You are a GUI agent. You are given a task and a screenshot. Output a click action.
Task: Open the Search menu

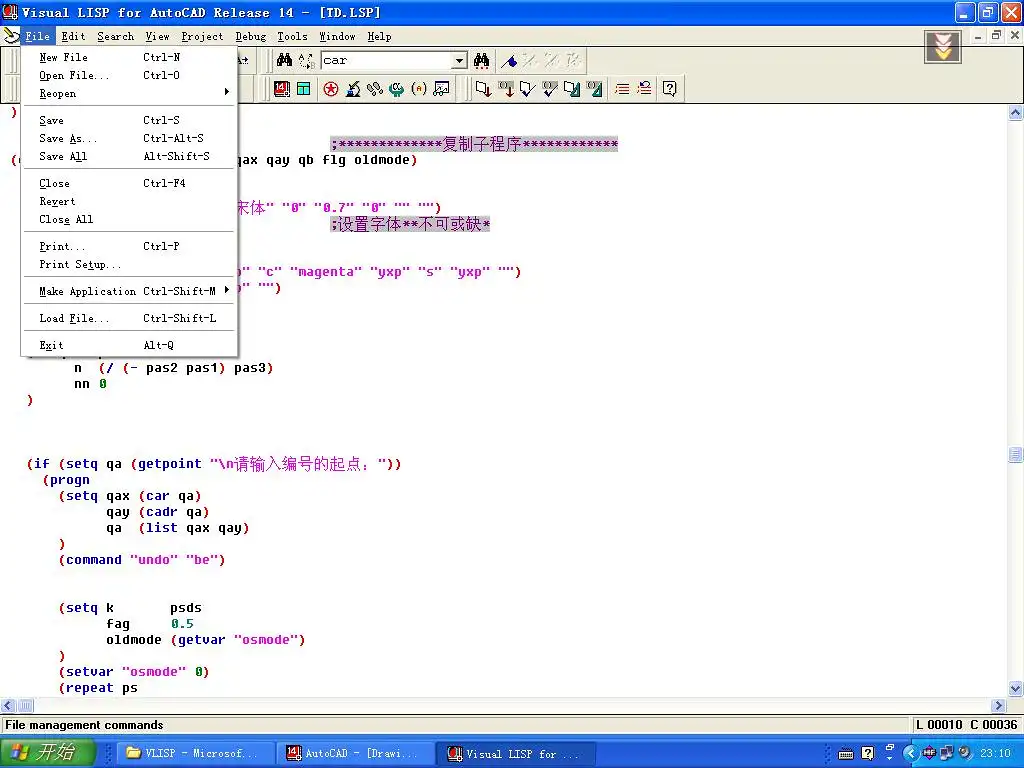(x=116, y=37)
